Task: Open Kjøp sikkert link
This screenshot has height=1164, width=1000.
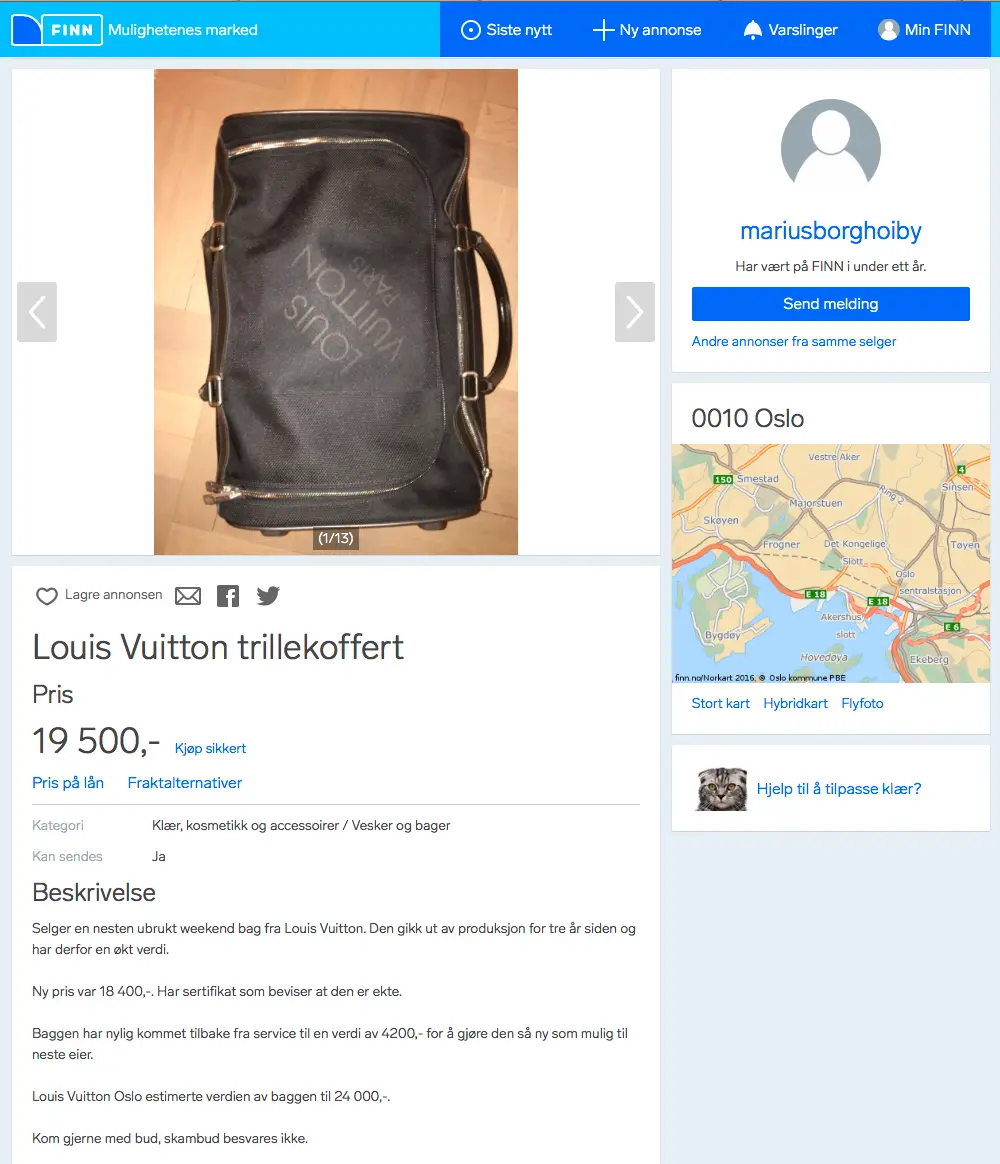Action: (210, 748)
